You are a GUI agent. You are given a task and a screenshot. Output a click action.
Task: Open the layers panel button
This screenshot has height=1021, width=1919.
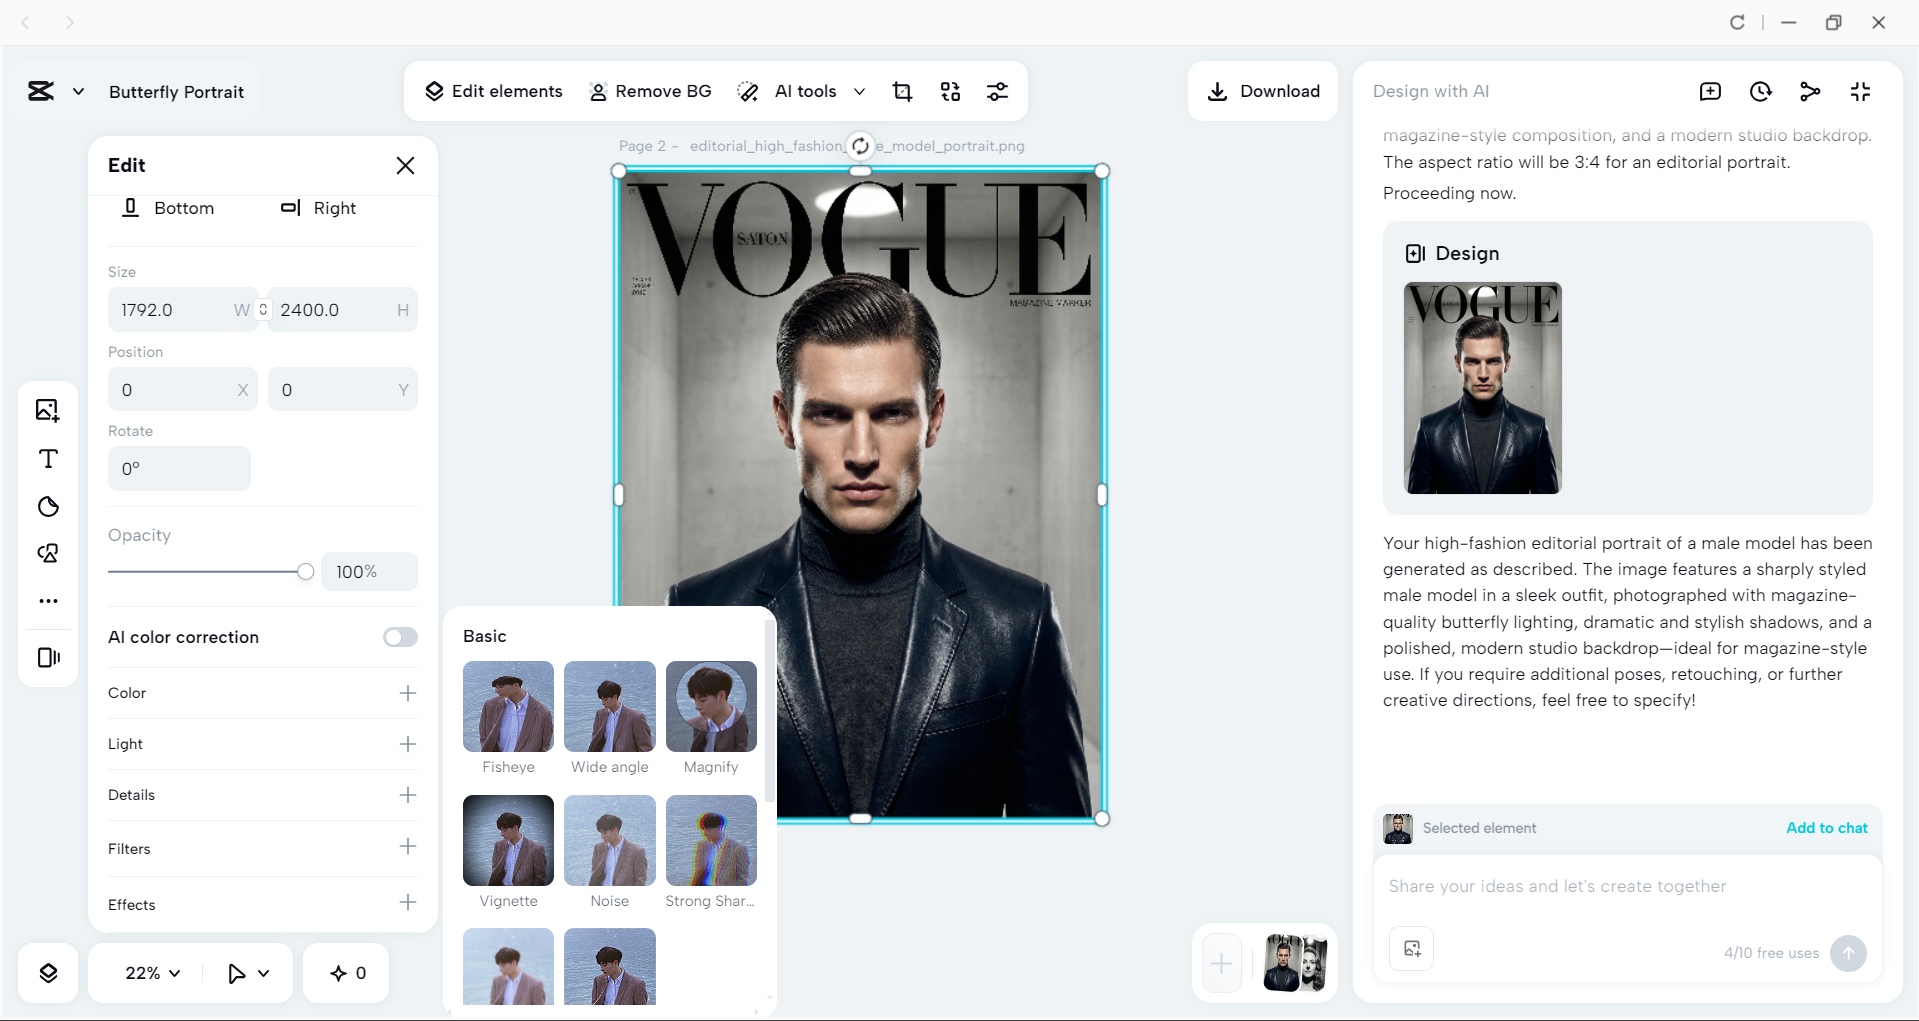pos(48,973)
